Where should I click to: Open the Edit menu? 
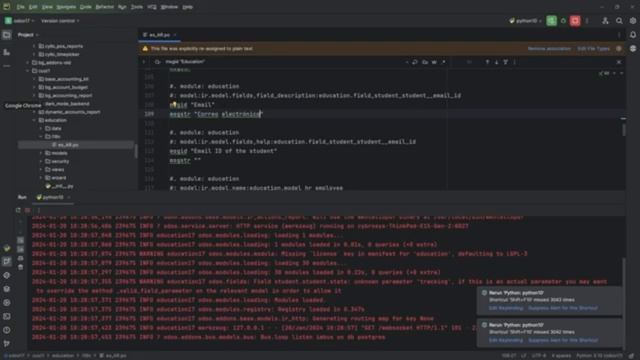[x=33, y=7]
